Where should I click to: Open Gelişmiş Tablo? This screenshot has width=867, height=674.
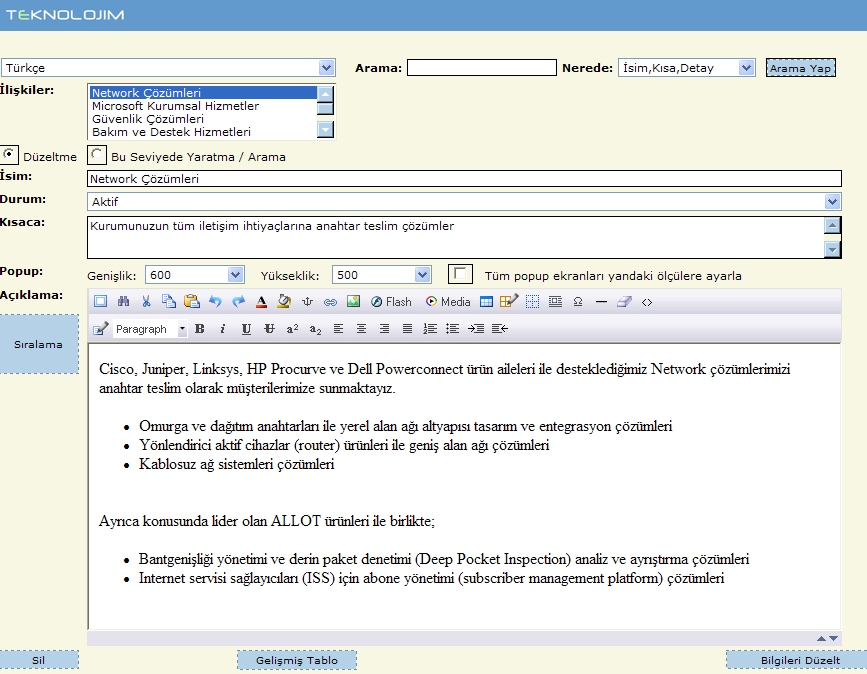pos(297,660)
